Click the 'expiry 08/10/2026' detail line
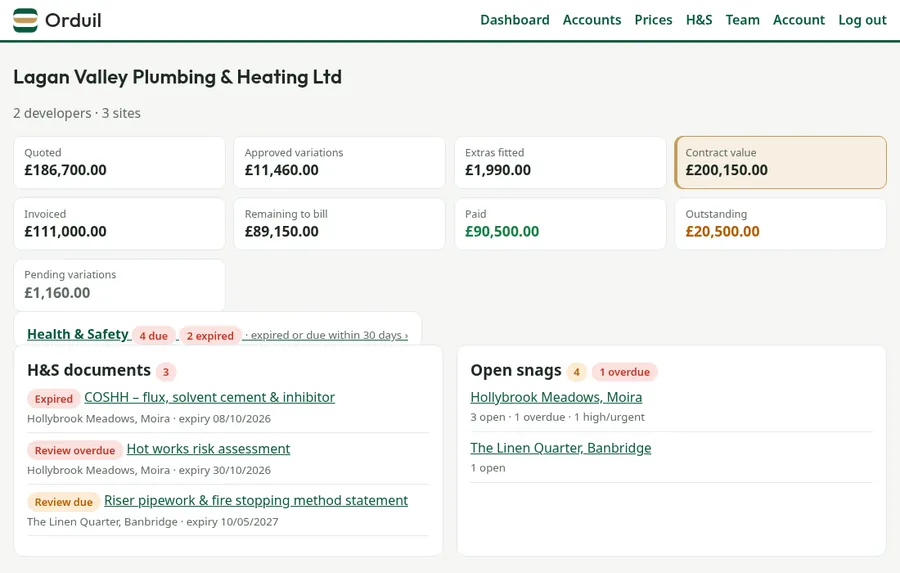The height and width of the screenshot is (573, 900). [x=149, y=419]
